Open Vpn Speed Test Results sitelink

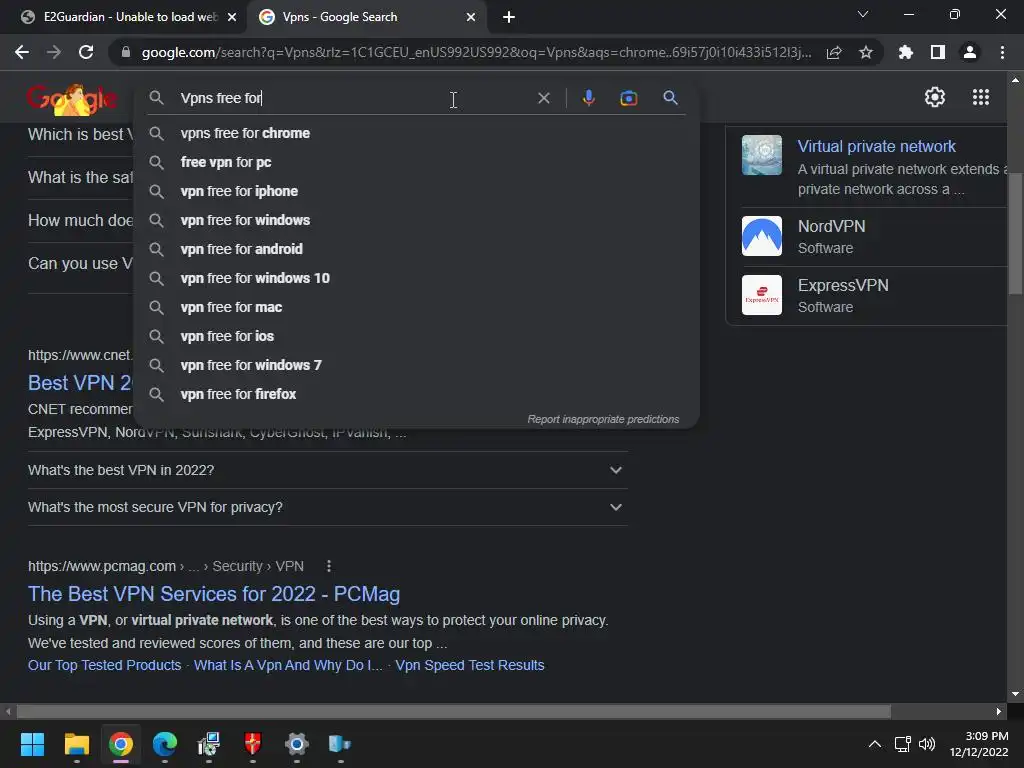click(470, 665)
